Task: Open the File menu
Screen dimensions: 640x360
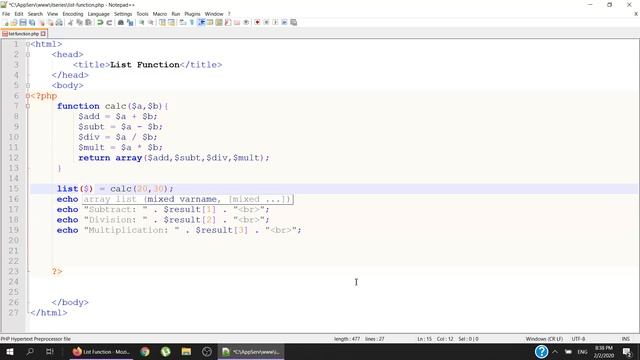Action: pyautogui.click(x=6, y=14)
